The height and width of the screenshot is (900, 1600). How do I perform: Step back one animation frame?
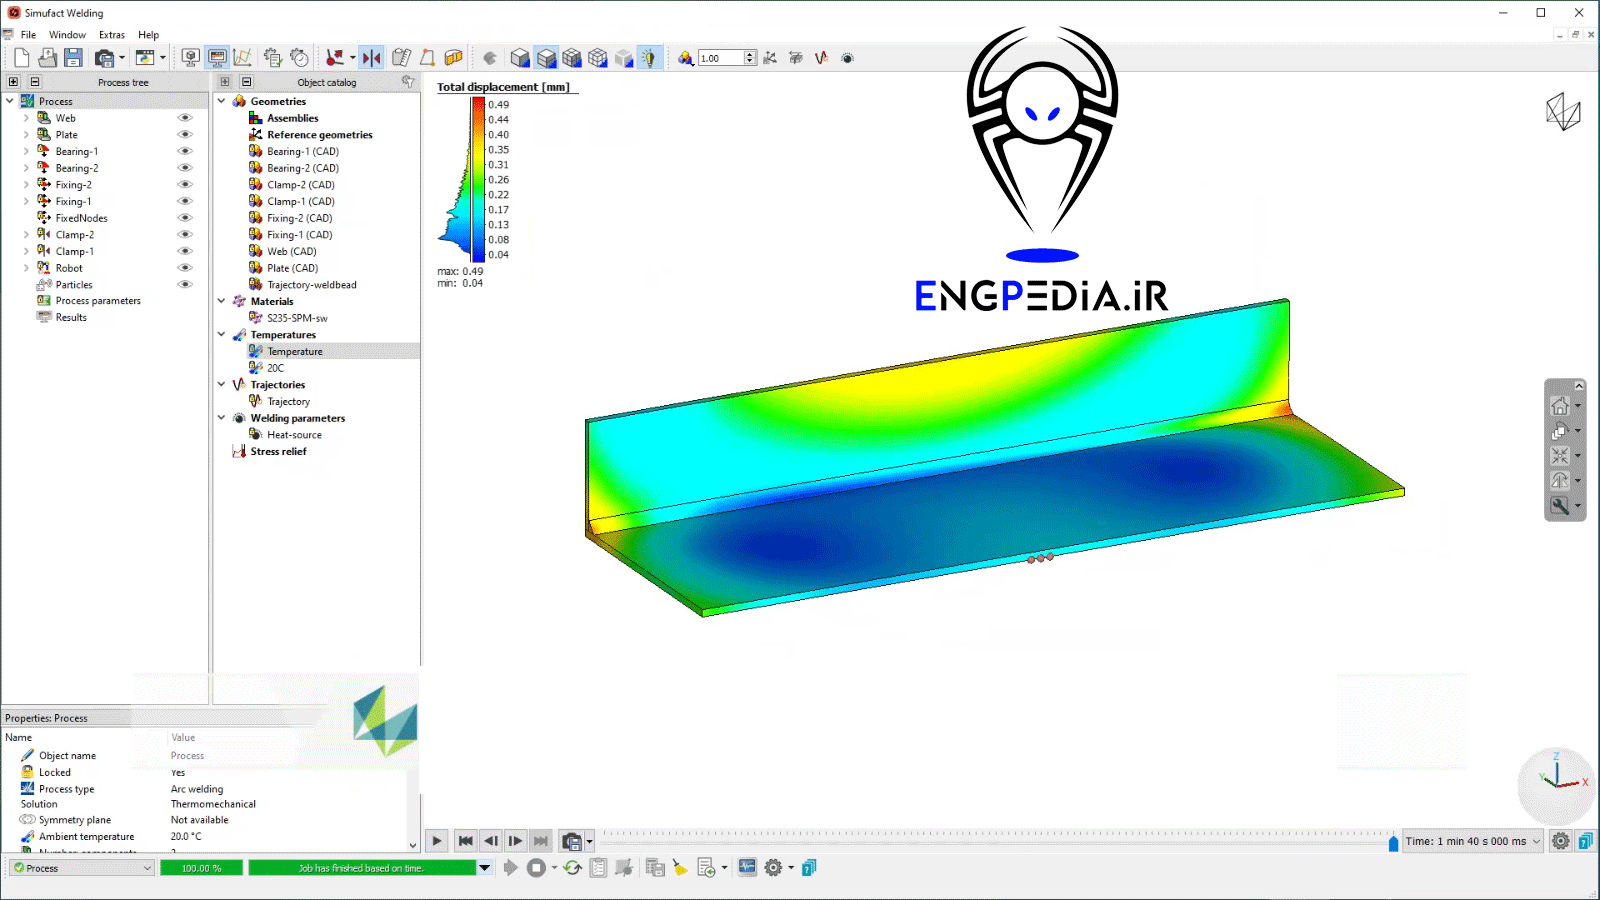(x=490, y=841)
